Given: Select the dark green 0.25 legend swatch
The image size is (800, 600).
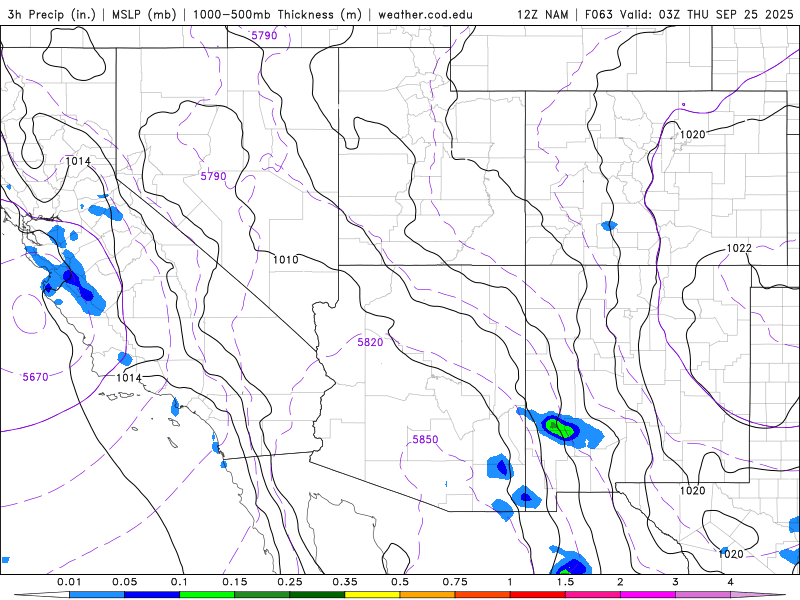Looking at the screenshot, I should tap(317, 595).
